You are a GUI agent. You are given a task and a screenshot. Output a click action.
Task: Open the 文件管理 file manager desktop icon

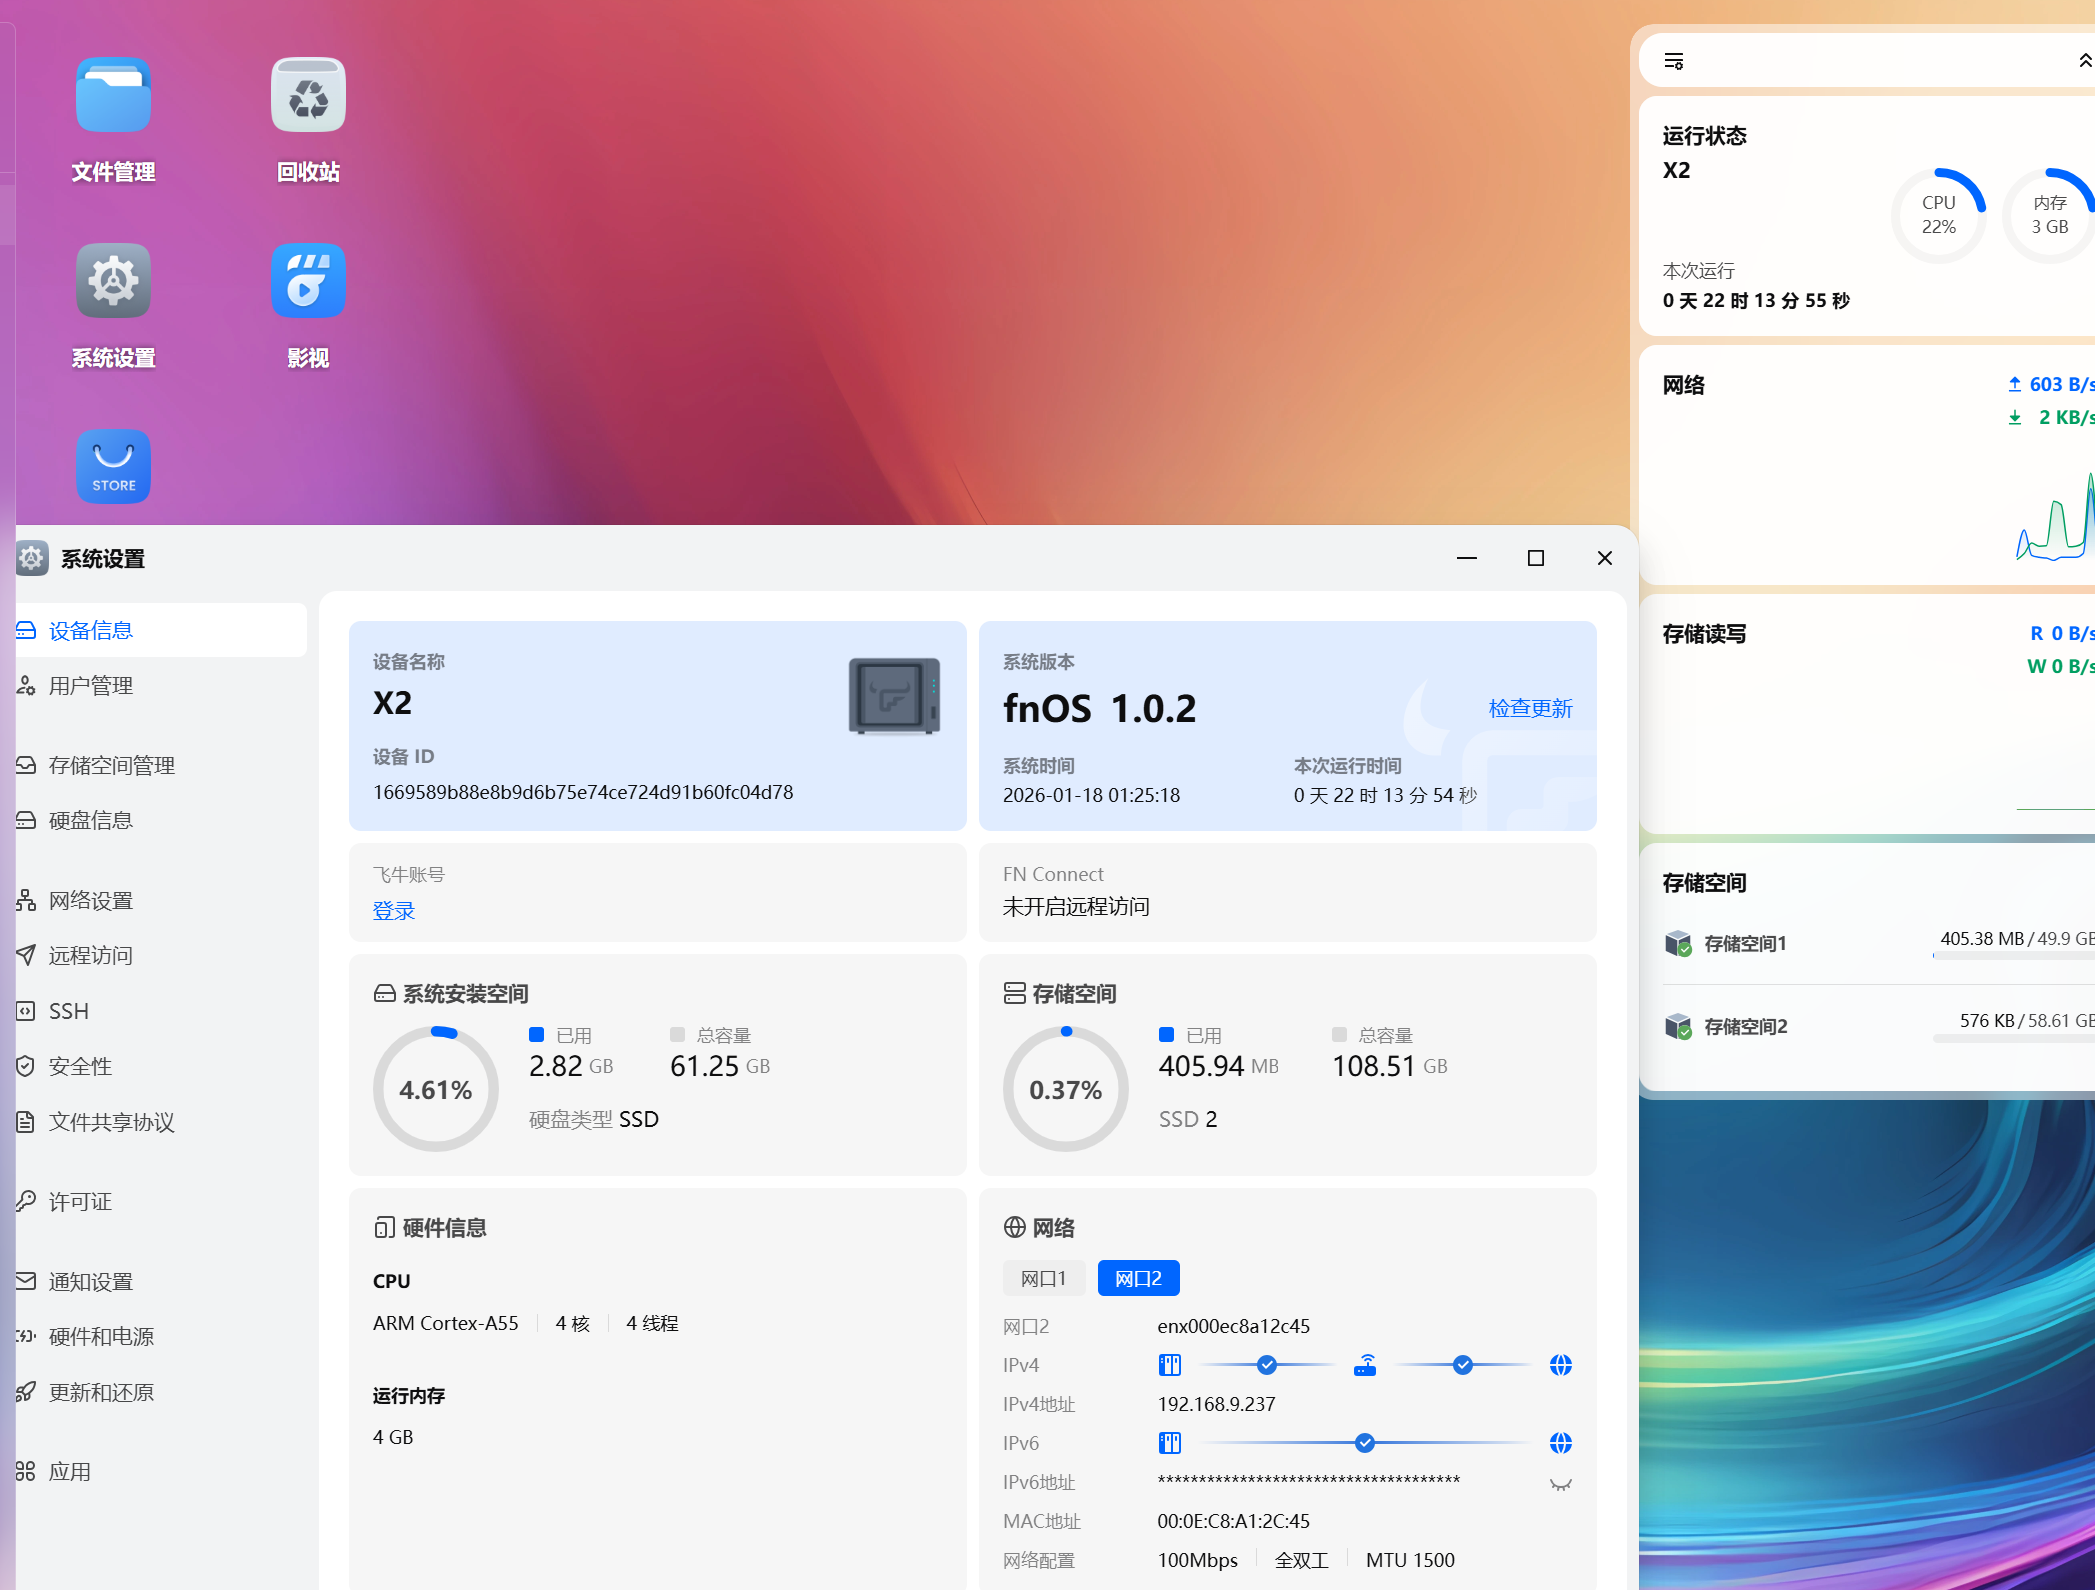coord(113,96)
